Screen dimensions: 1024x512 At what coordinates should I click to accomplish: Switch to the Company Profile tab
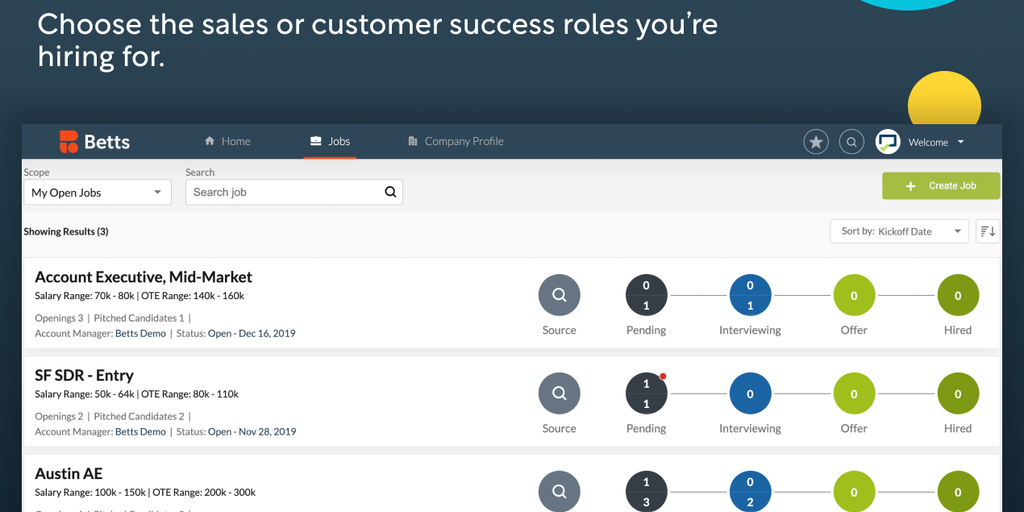click(x=455, y=142)
